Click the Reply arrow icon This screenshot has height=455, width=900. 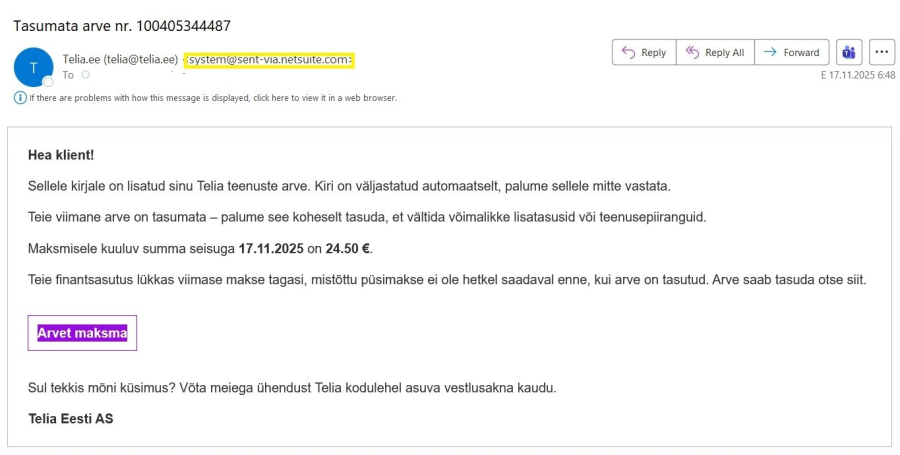click(629, 52)
